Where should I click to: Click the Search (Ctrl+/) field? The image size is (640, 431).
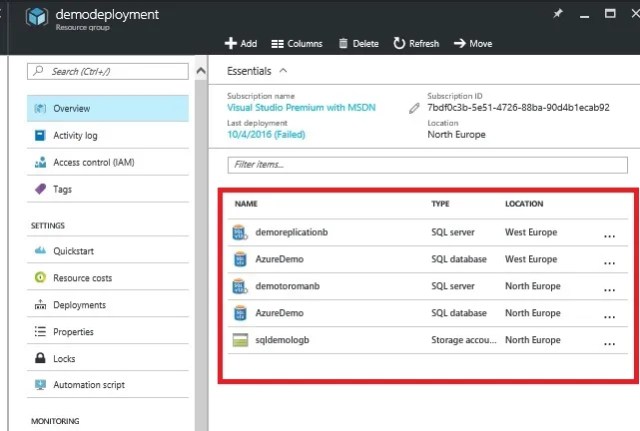108,71
